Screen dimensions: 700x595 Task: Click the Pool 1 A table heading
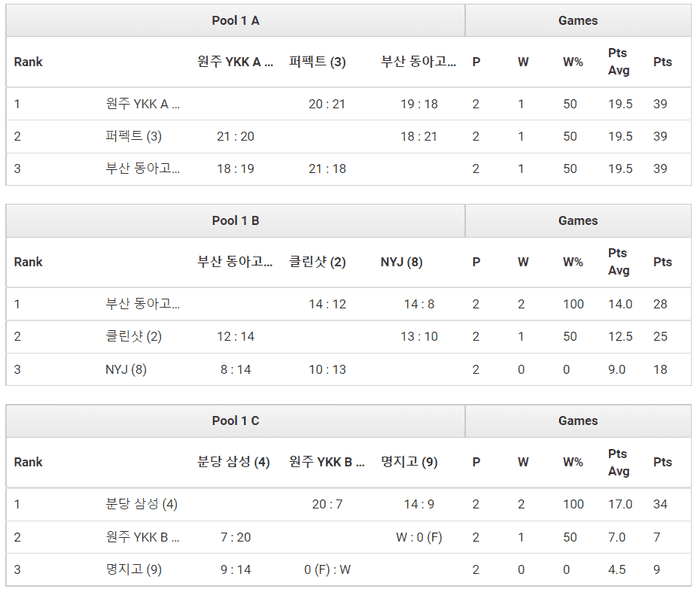[235, 20]
